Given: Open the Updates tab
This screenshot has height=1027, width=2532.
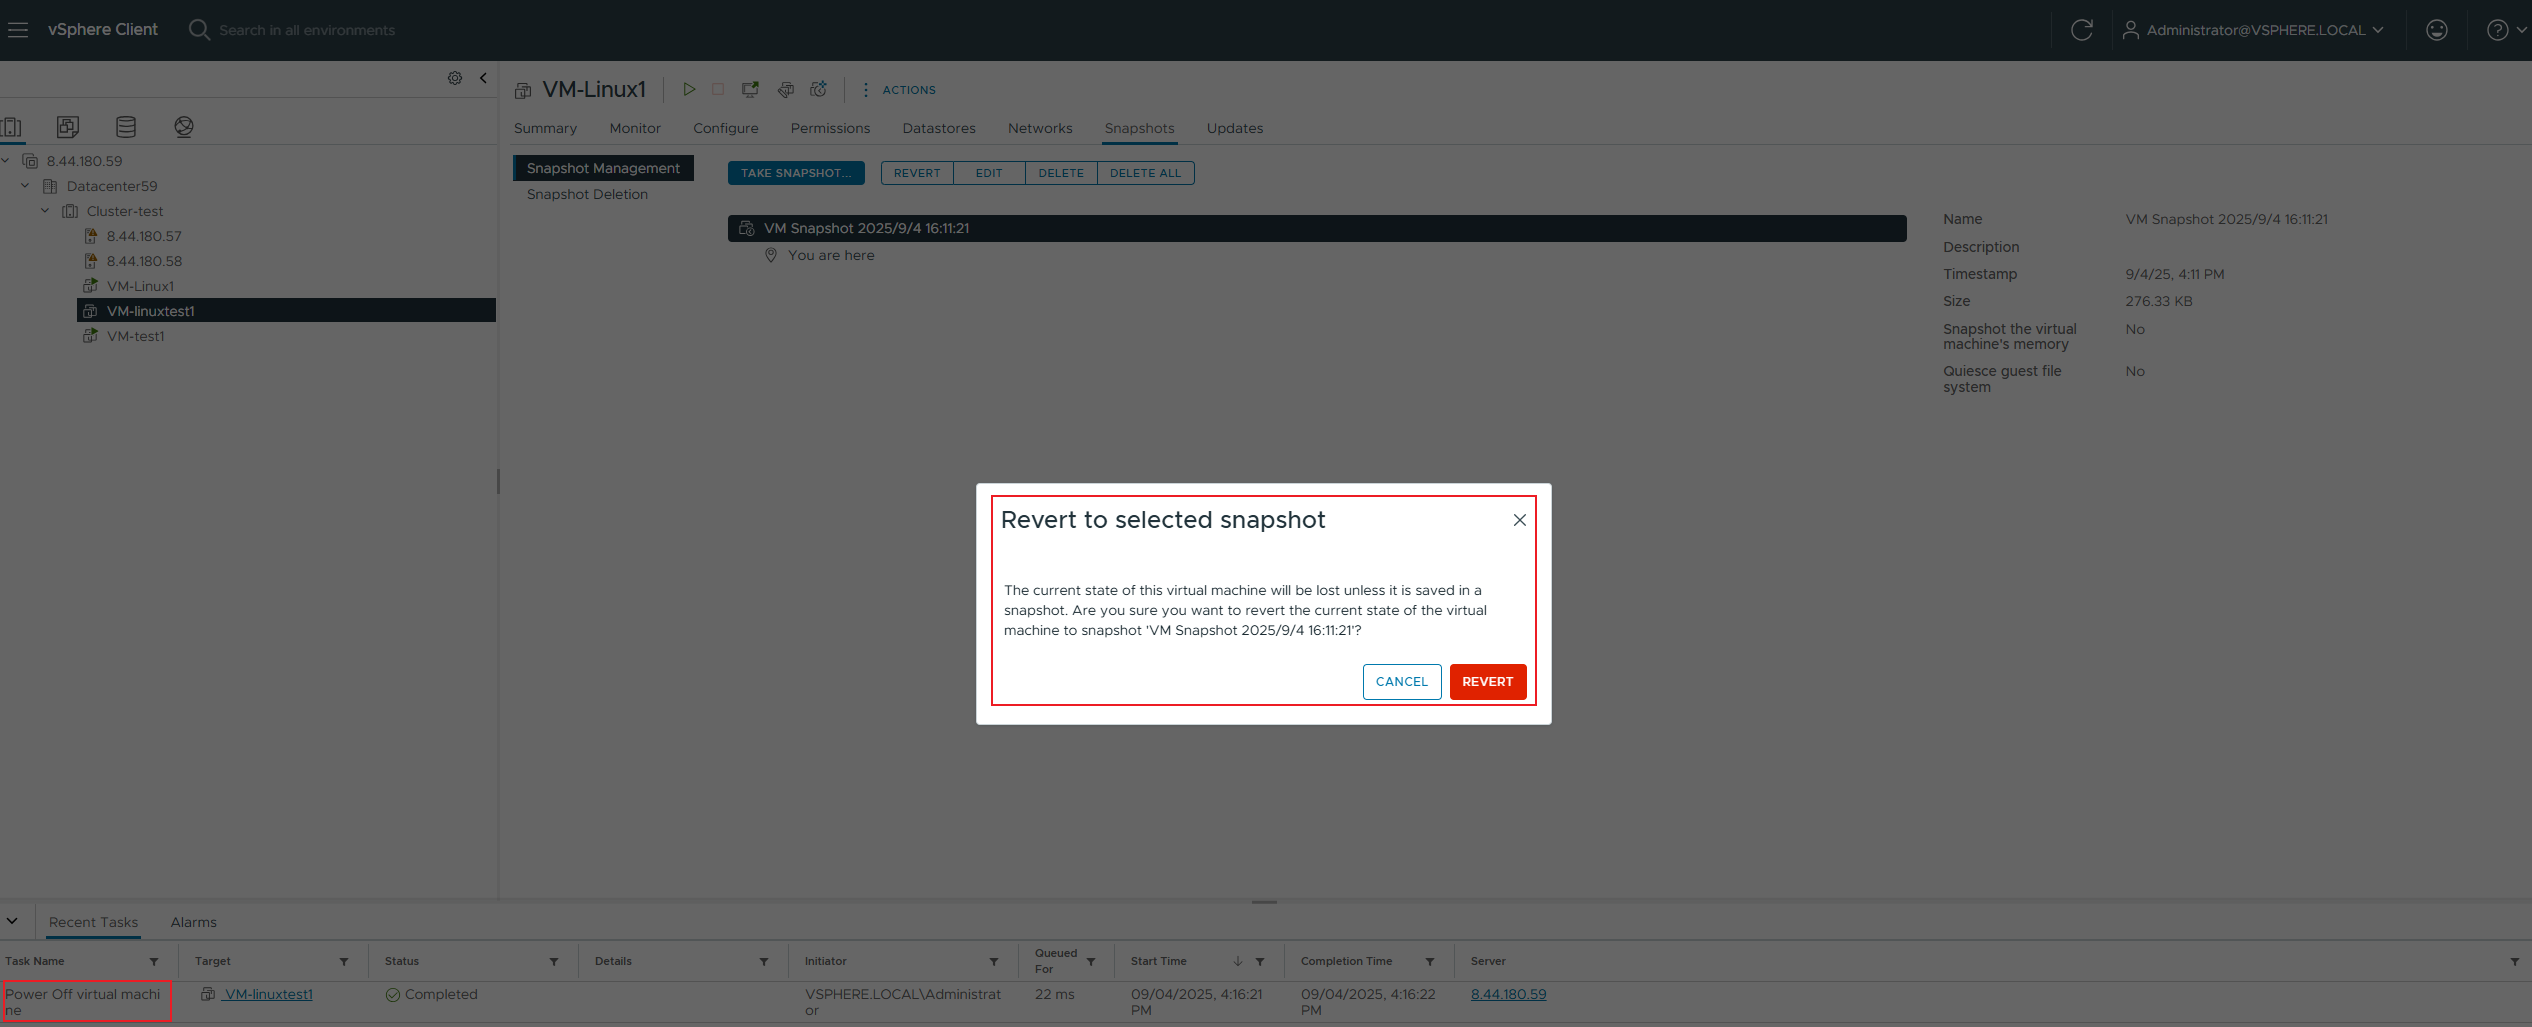Looking at the screenshot, I should point(1234,128).
